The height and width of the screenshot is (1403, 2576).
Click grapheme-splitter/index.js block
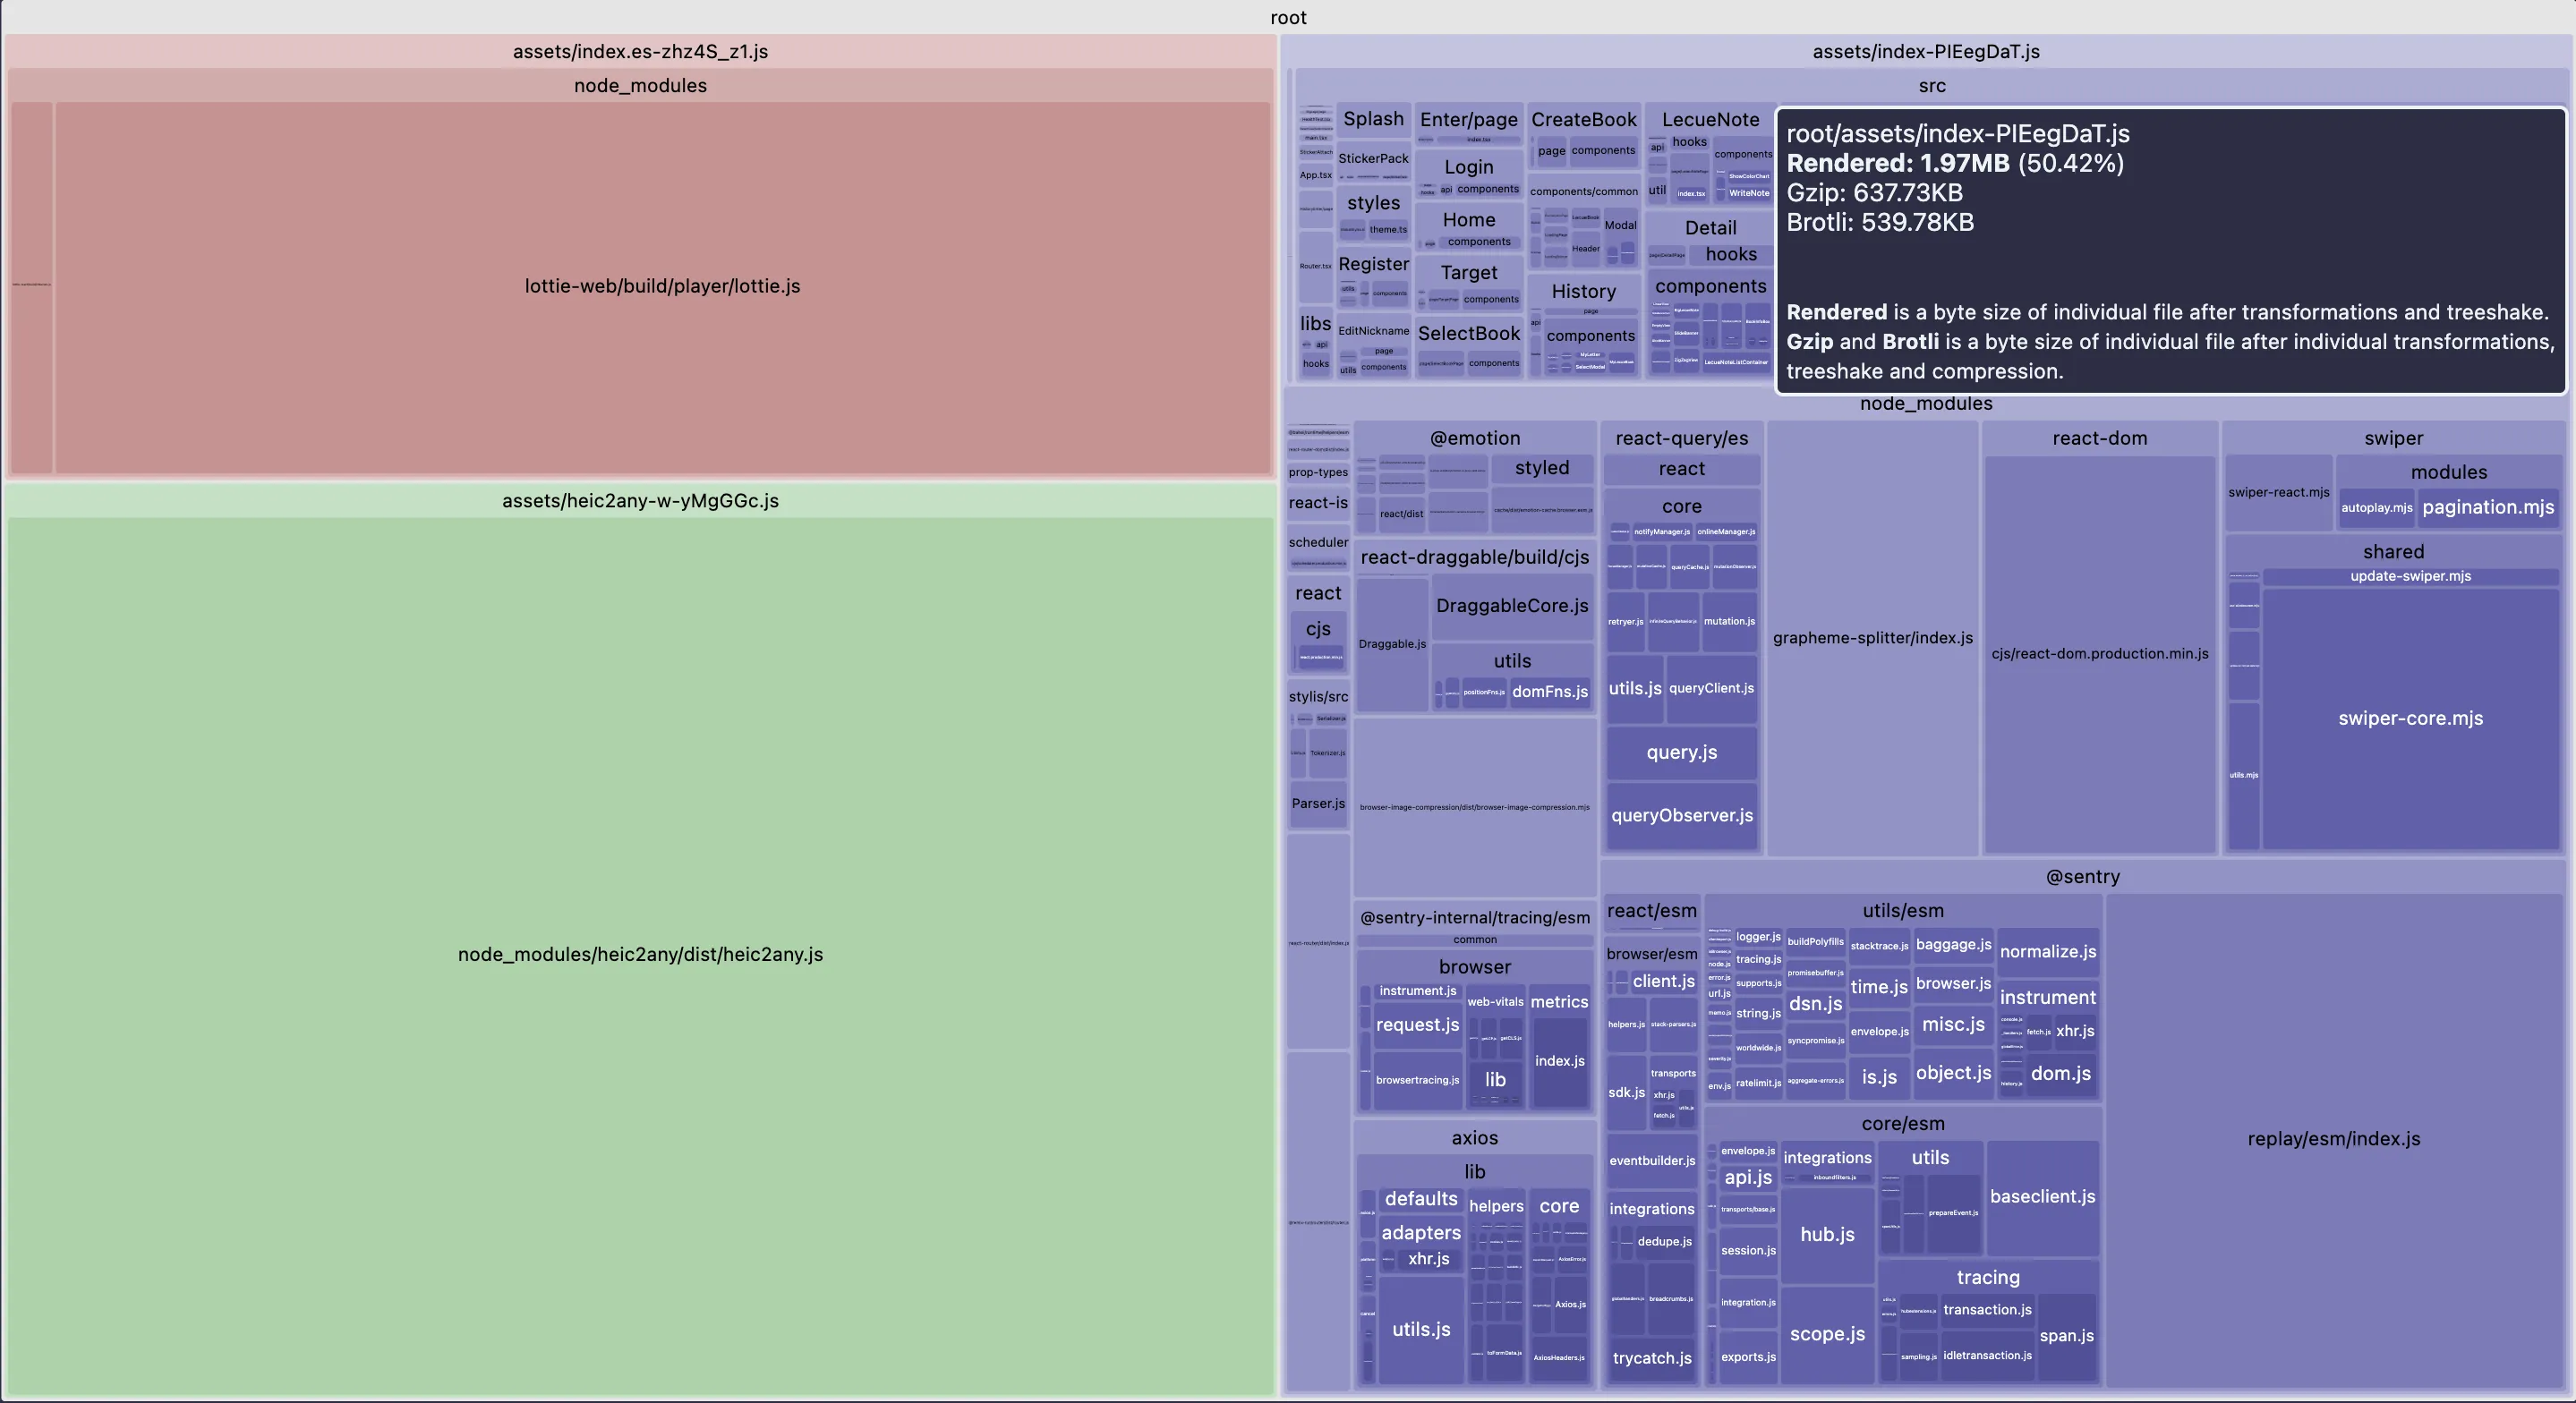point(1872,638)
